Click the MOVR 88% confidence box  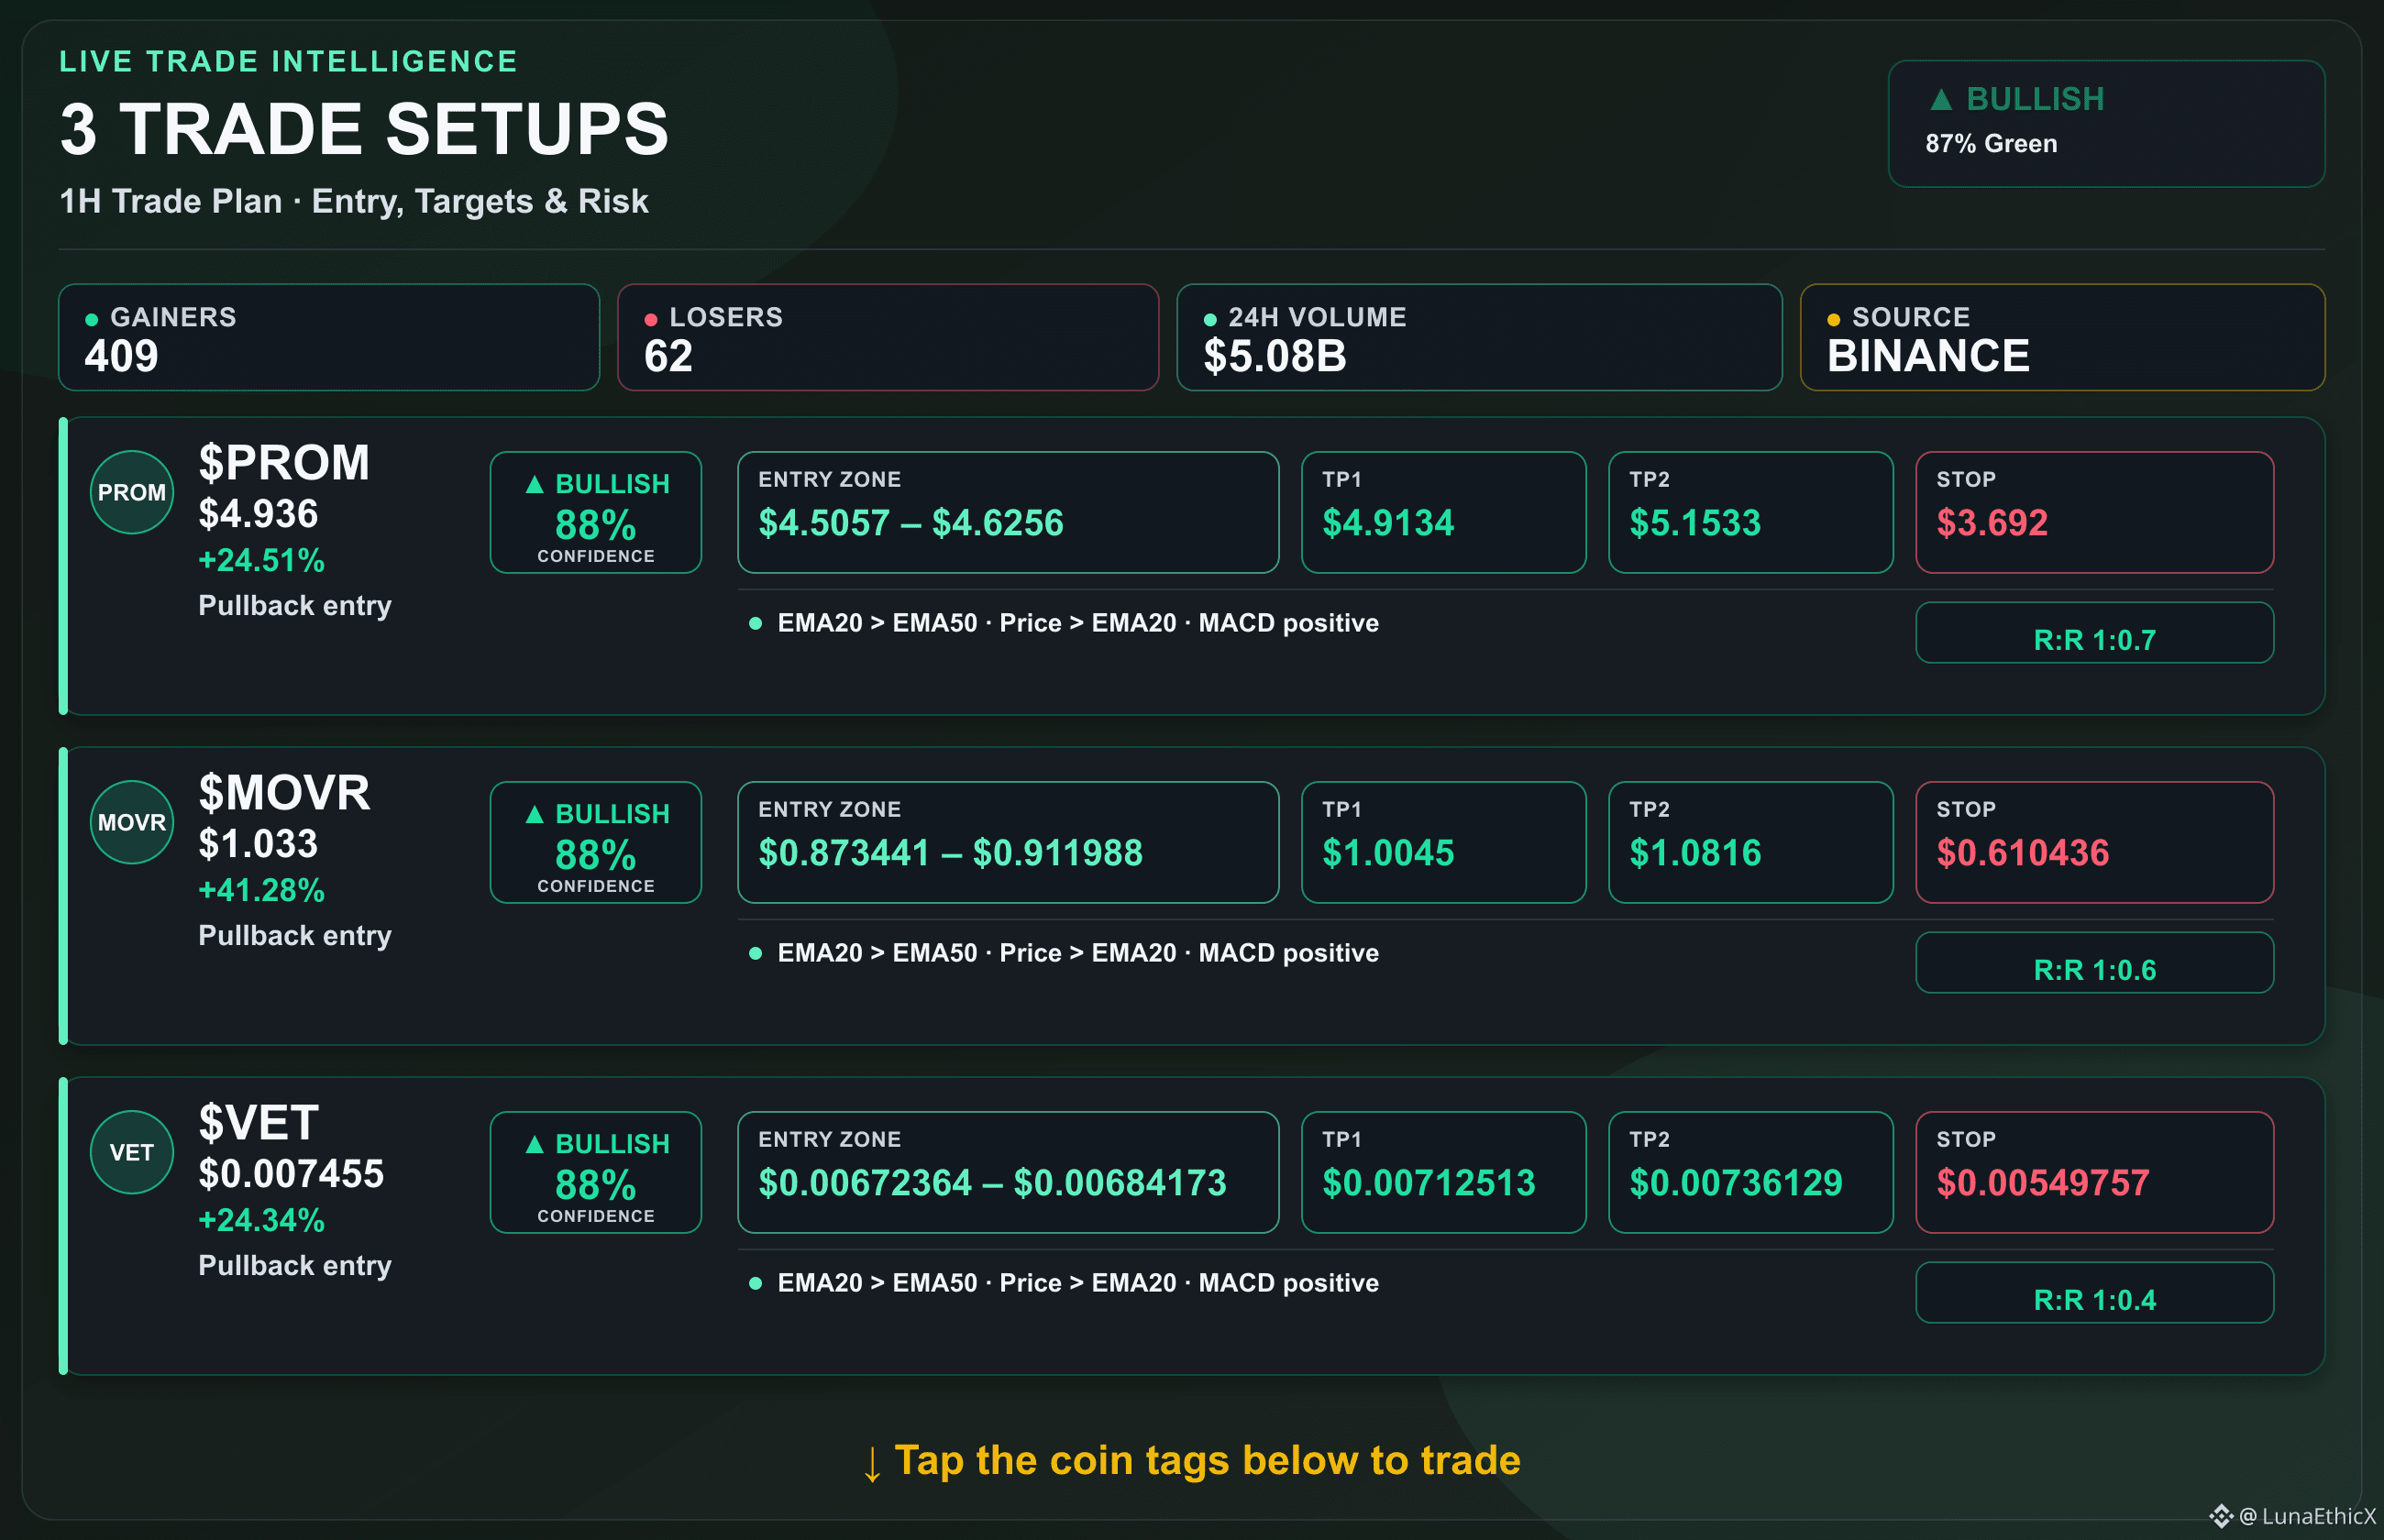pos(596,842)
